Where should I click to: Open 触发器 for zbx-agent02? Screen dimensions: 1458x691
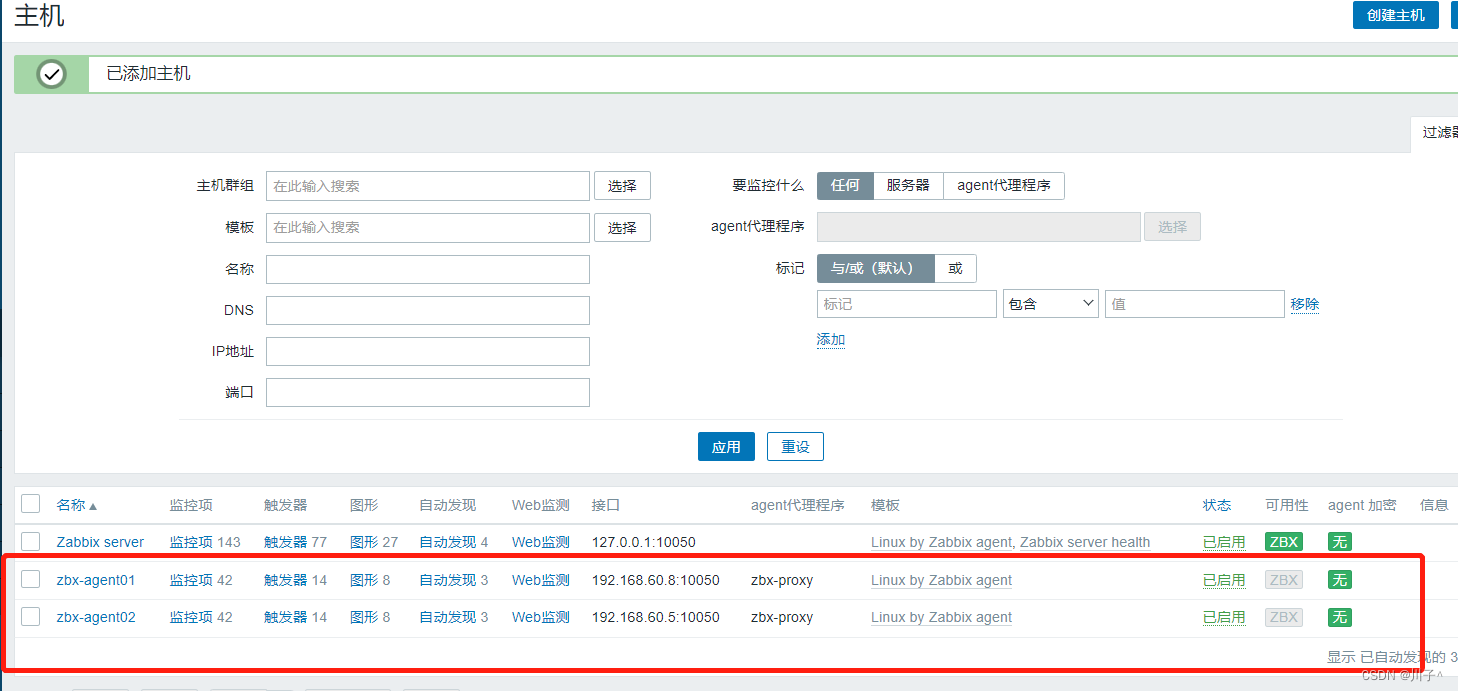pos(285,617)
